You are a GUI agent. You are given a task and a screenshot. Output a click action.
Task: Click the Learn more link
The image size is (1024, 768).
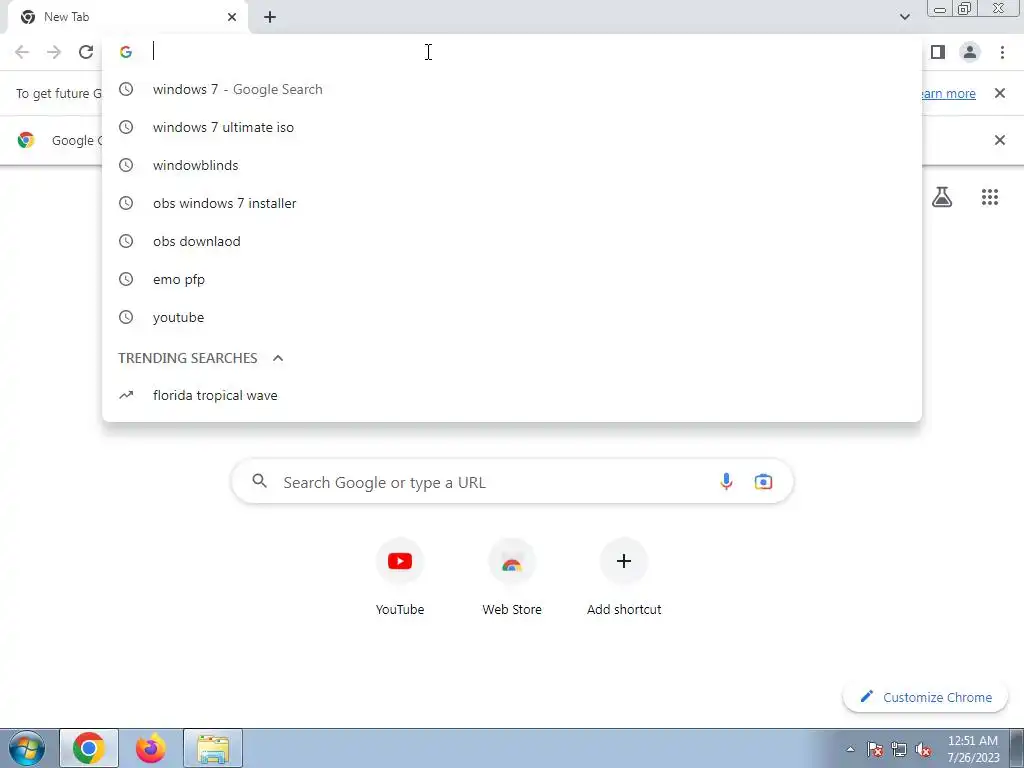click(948, 93)
